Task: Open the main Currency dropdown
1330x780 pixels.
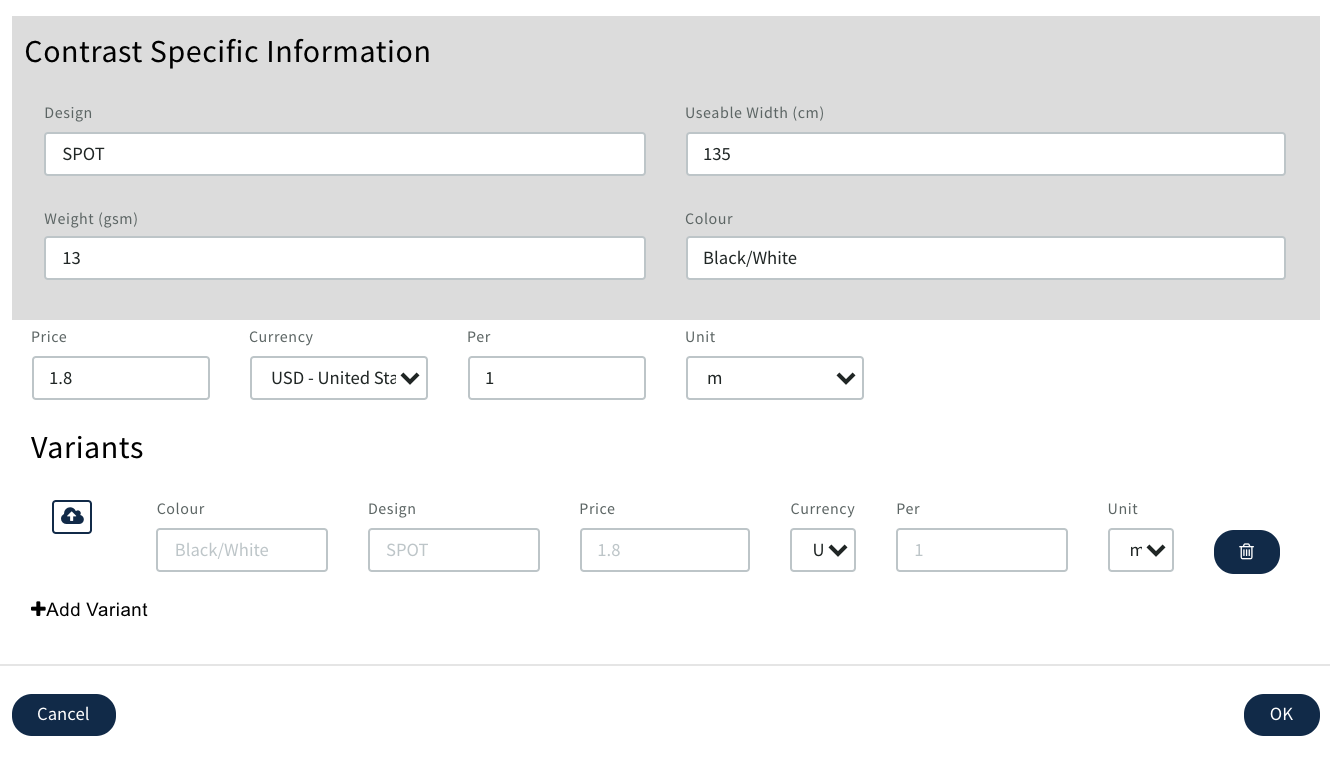Action: tap(339, 378)
